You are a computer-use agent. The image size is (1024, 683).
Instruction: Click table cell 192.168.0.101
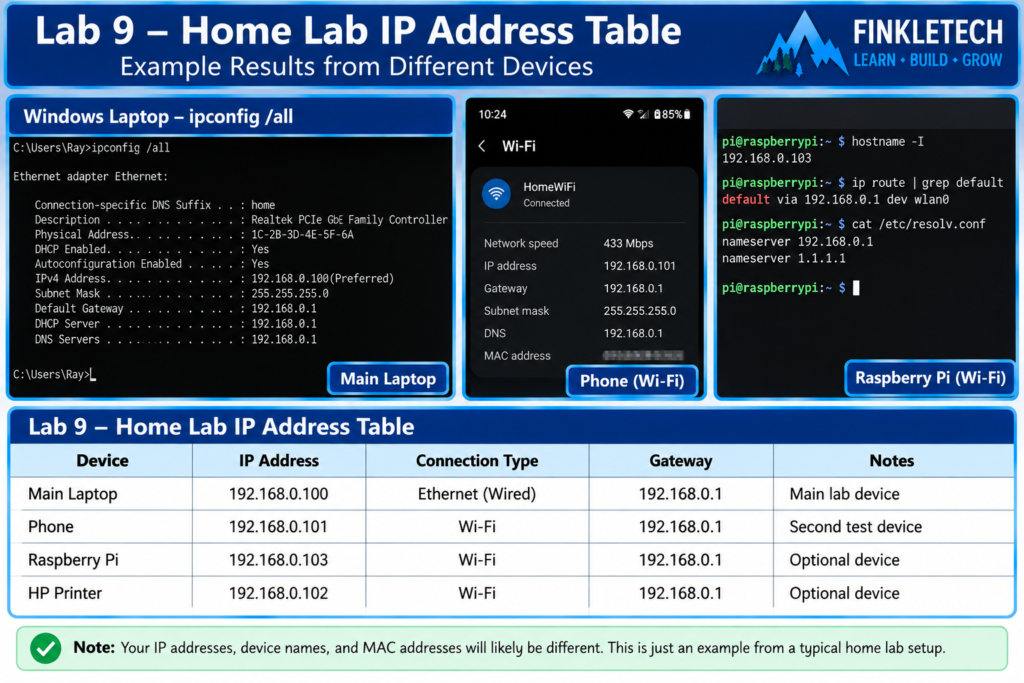pyautogui.click(x=278, y=527)
